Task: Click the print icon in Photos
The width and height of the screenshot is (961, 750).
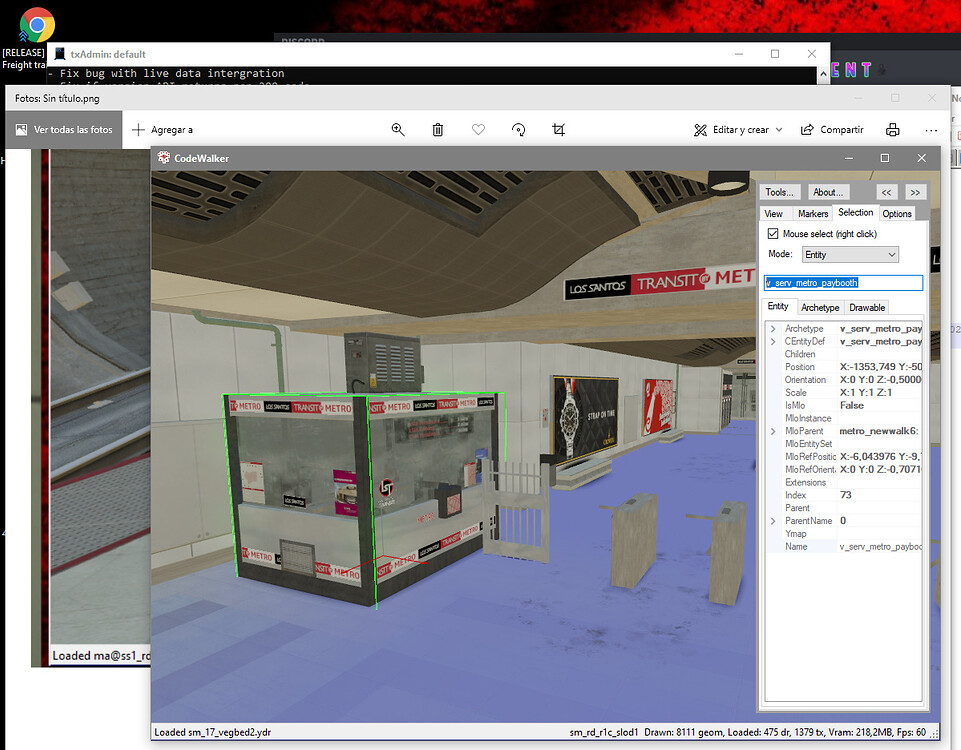Action: point(892,130)
